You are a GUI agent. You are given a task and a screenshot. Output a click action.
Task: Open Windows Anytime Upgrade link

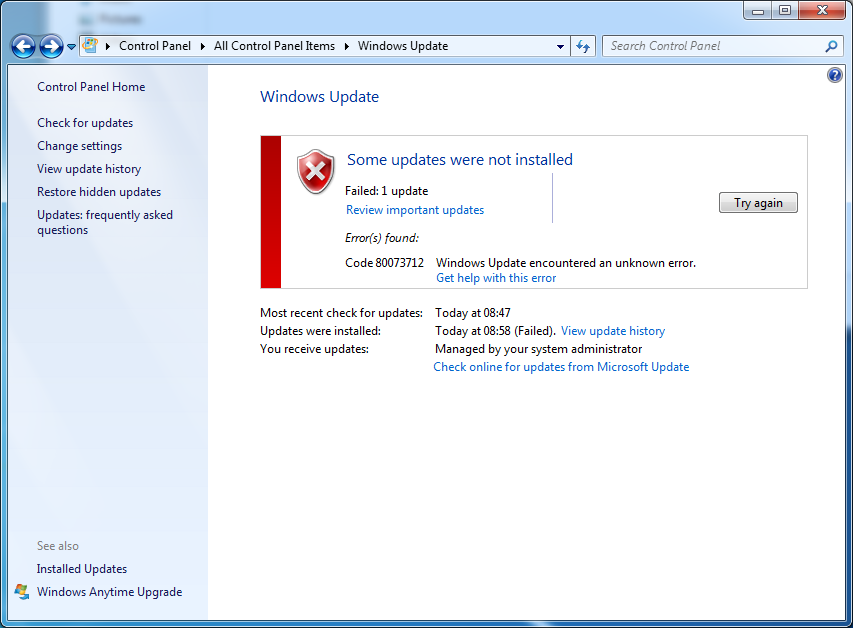[x=109, y=592]
